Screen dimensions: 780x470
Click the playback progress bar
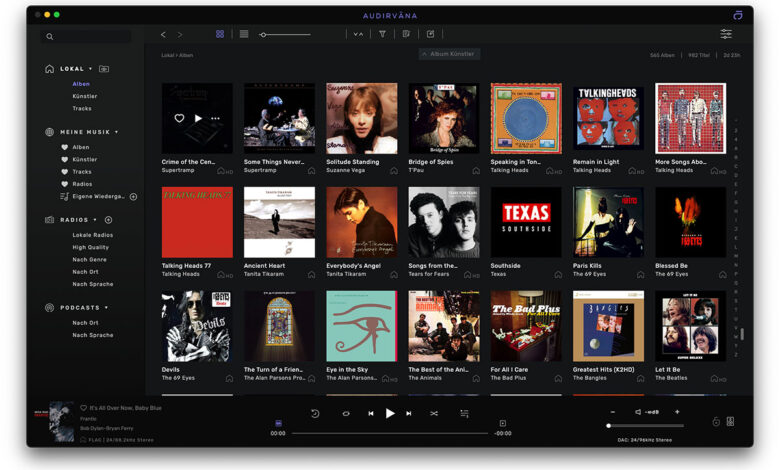390,434
